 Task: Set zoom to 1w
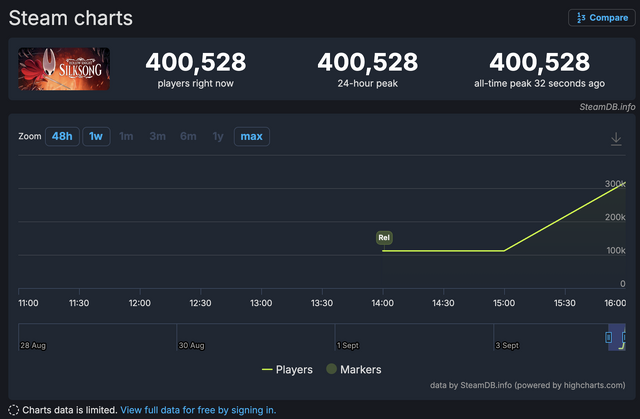pos(96,136)
